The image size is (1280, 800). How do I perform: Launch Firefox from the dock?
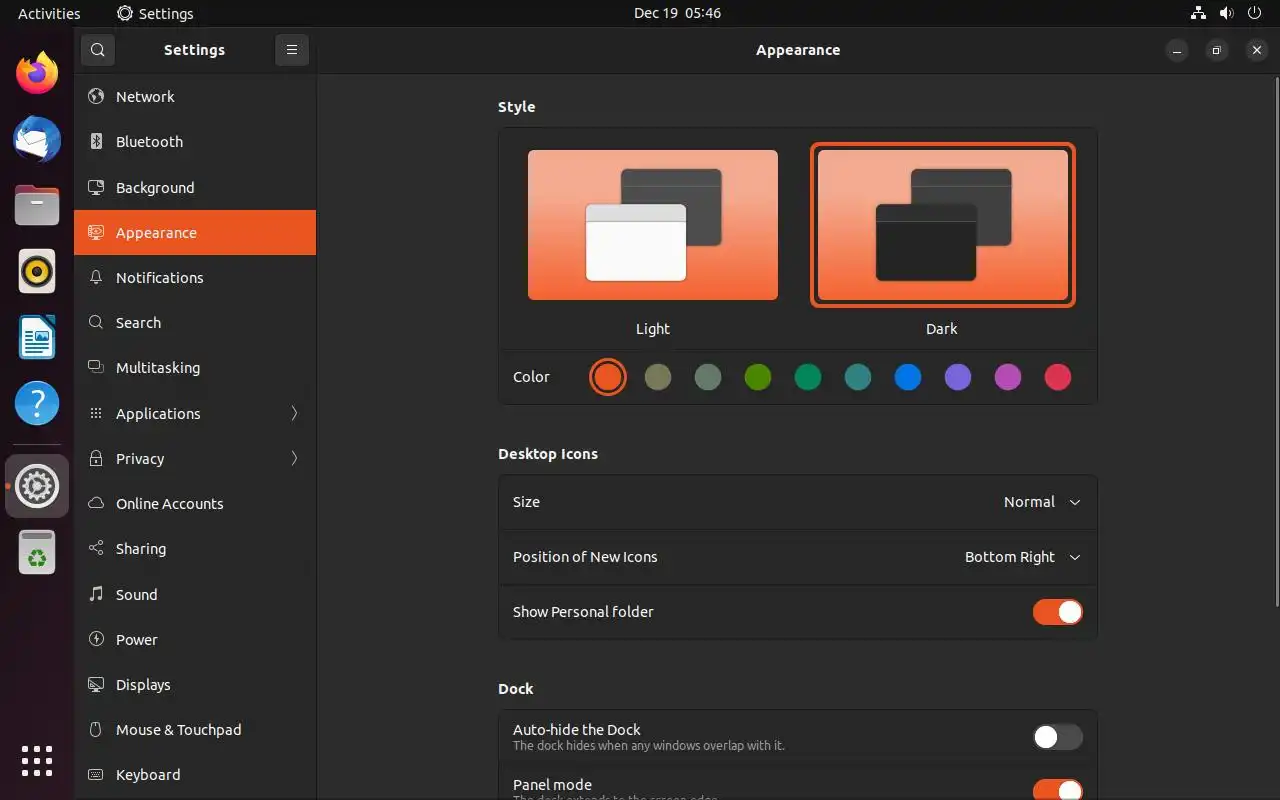tap(37, 73)
